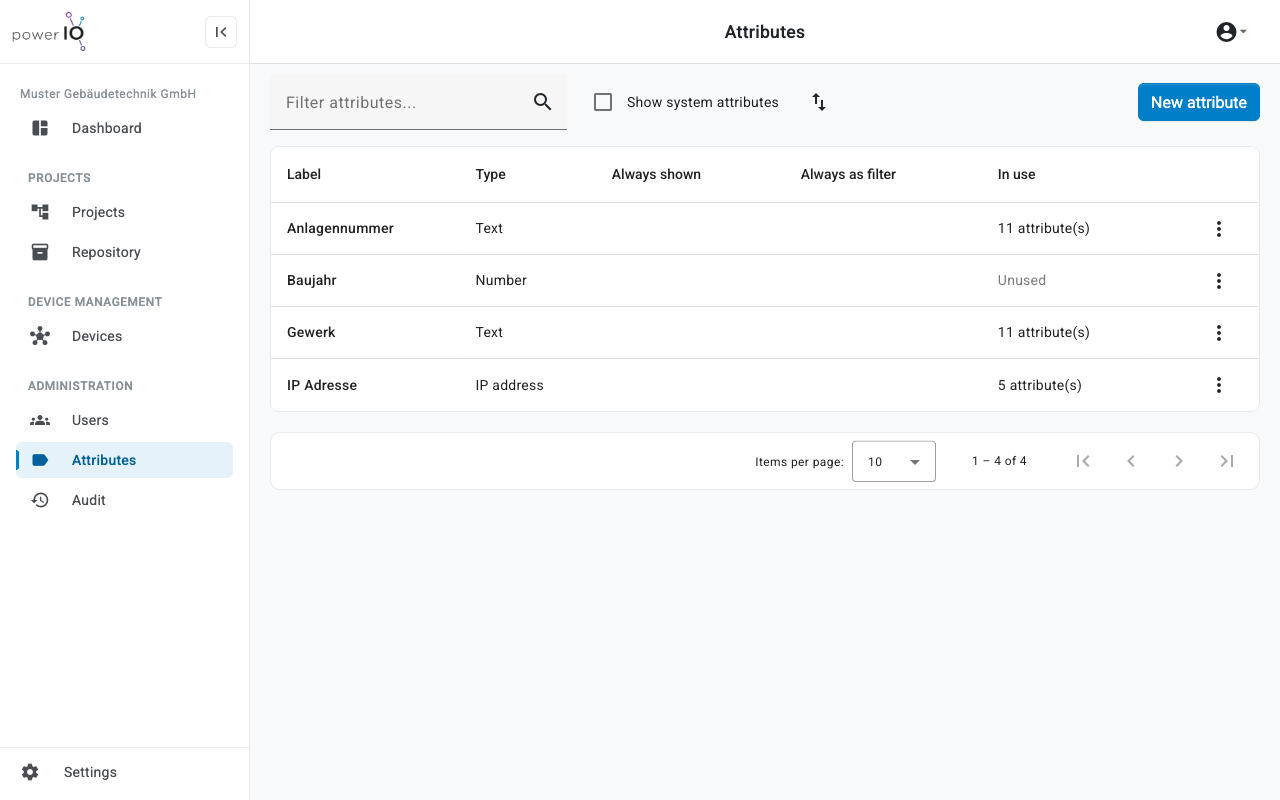The height and width of the screenshot is (800, 1280).
Task: Enable Show system attributes checkbox
Action: [603, 102]
